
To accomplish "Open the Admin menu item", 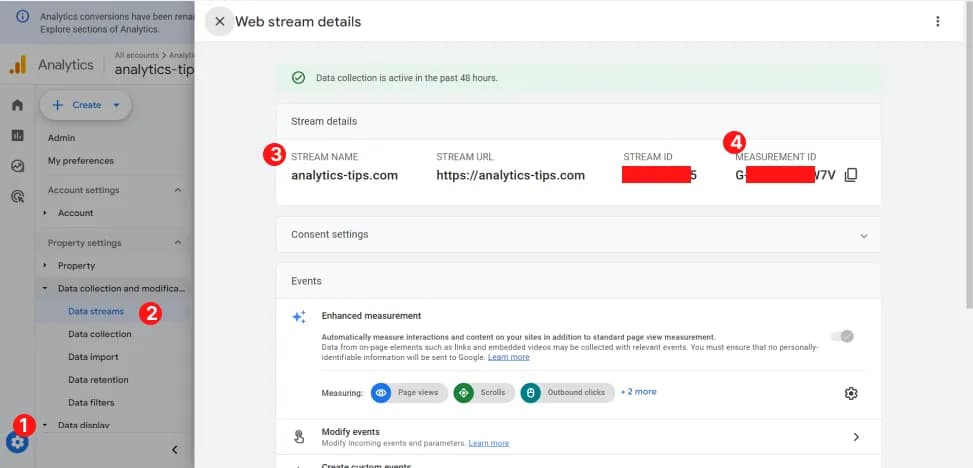I will [61, 138].
